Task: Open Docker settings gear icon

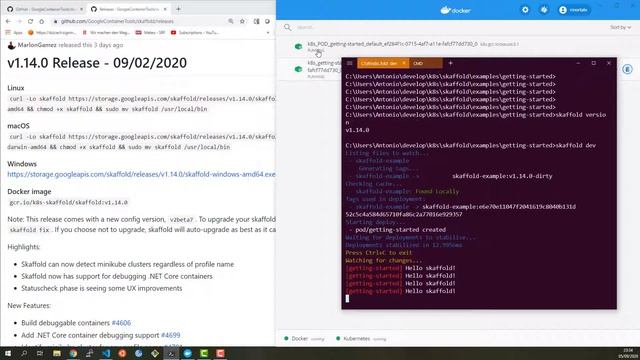Action: 525,10
